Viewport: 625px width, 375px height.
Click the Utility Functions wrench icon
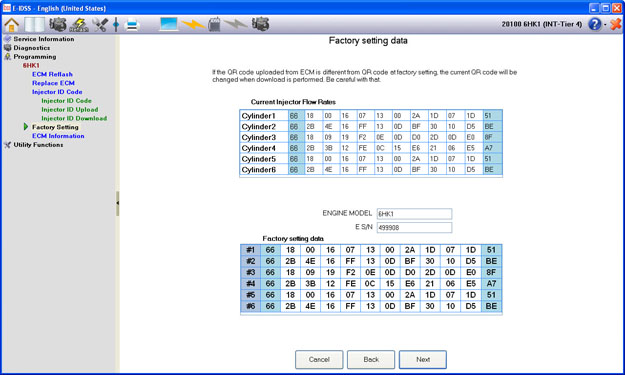[x=7, y=145]
